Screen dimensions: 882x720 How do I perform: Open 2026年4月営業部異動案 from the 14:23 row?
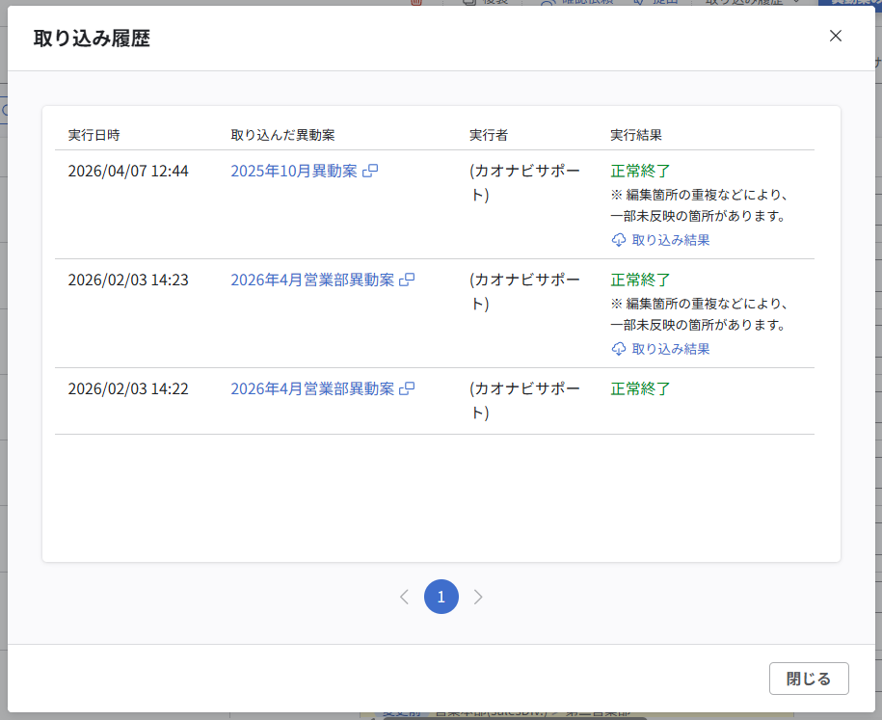(312, 280)
